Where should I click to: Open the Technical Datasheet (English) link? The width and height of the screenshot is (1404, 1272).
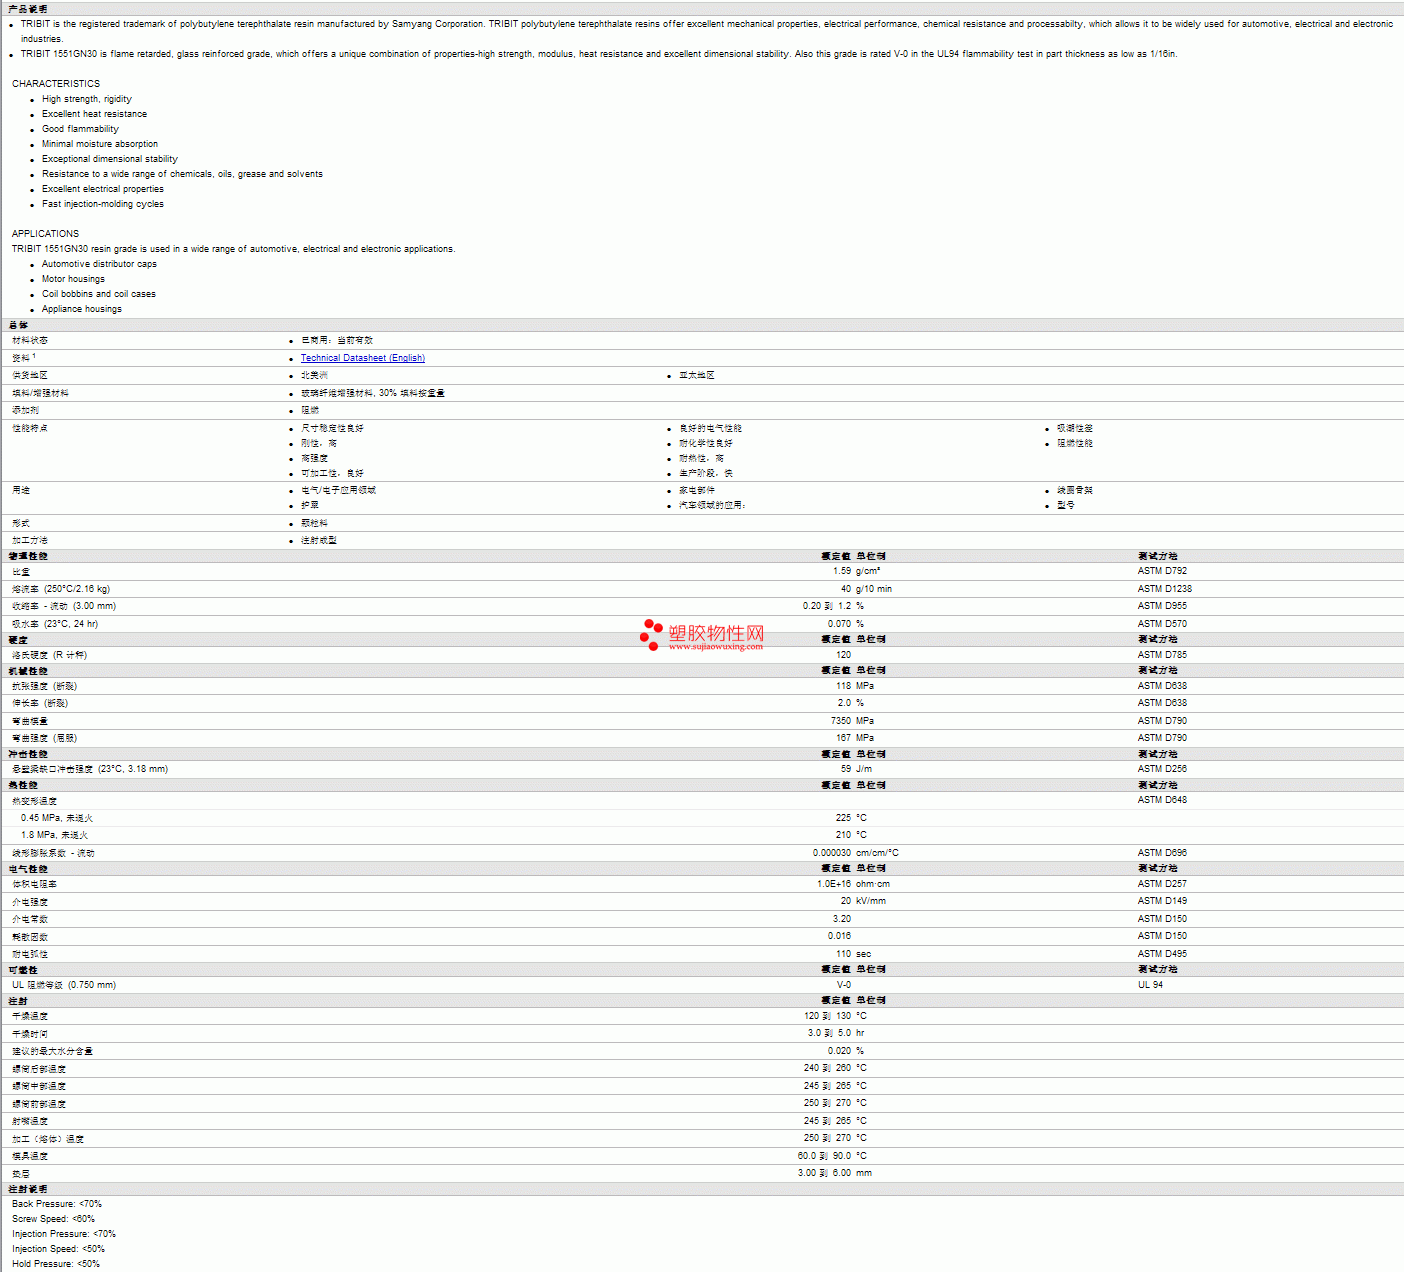(x=362, y=358)
